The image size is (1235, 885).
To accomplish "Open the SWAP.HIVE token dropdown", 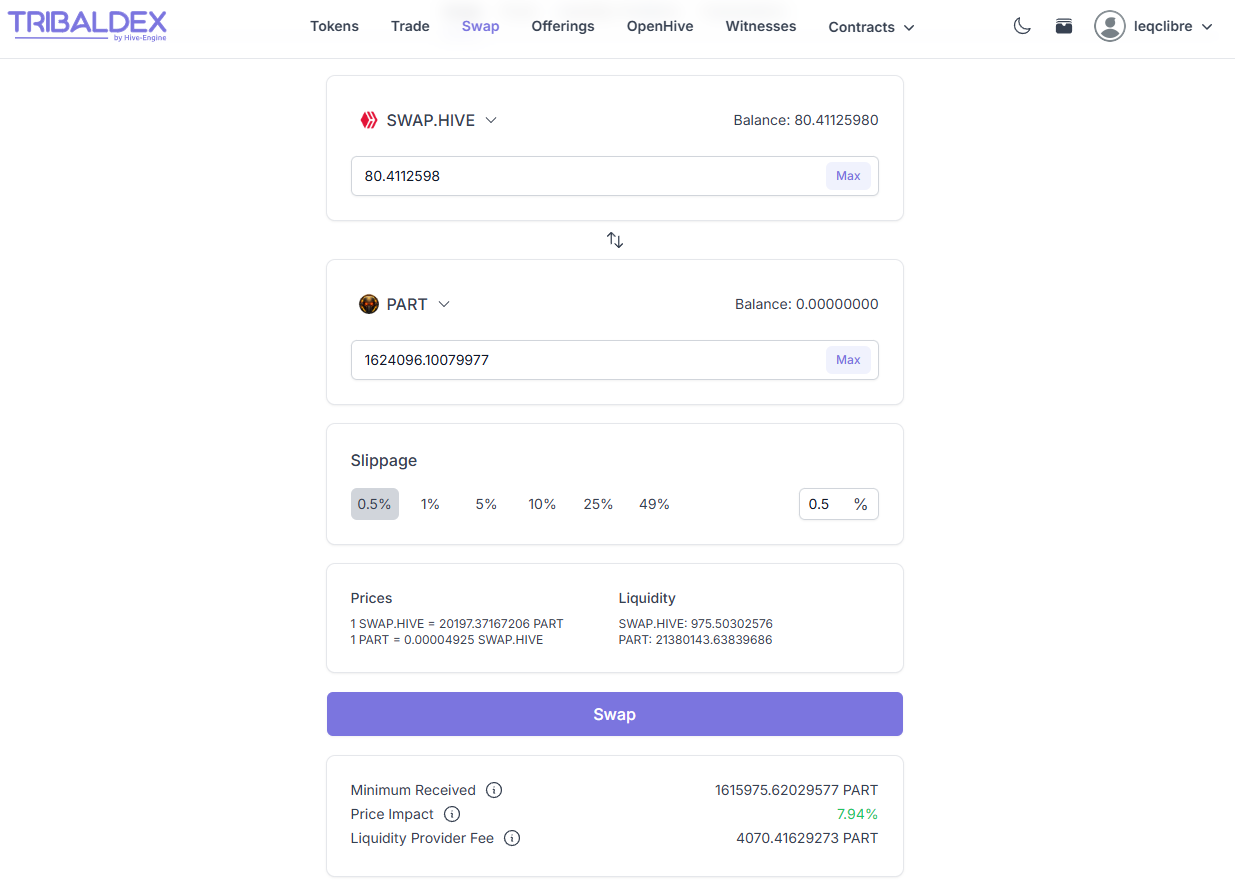I will [428, 120].
